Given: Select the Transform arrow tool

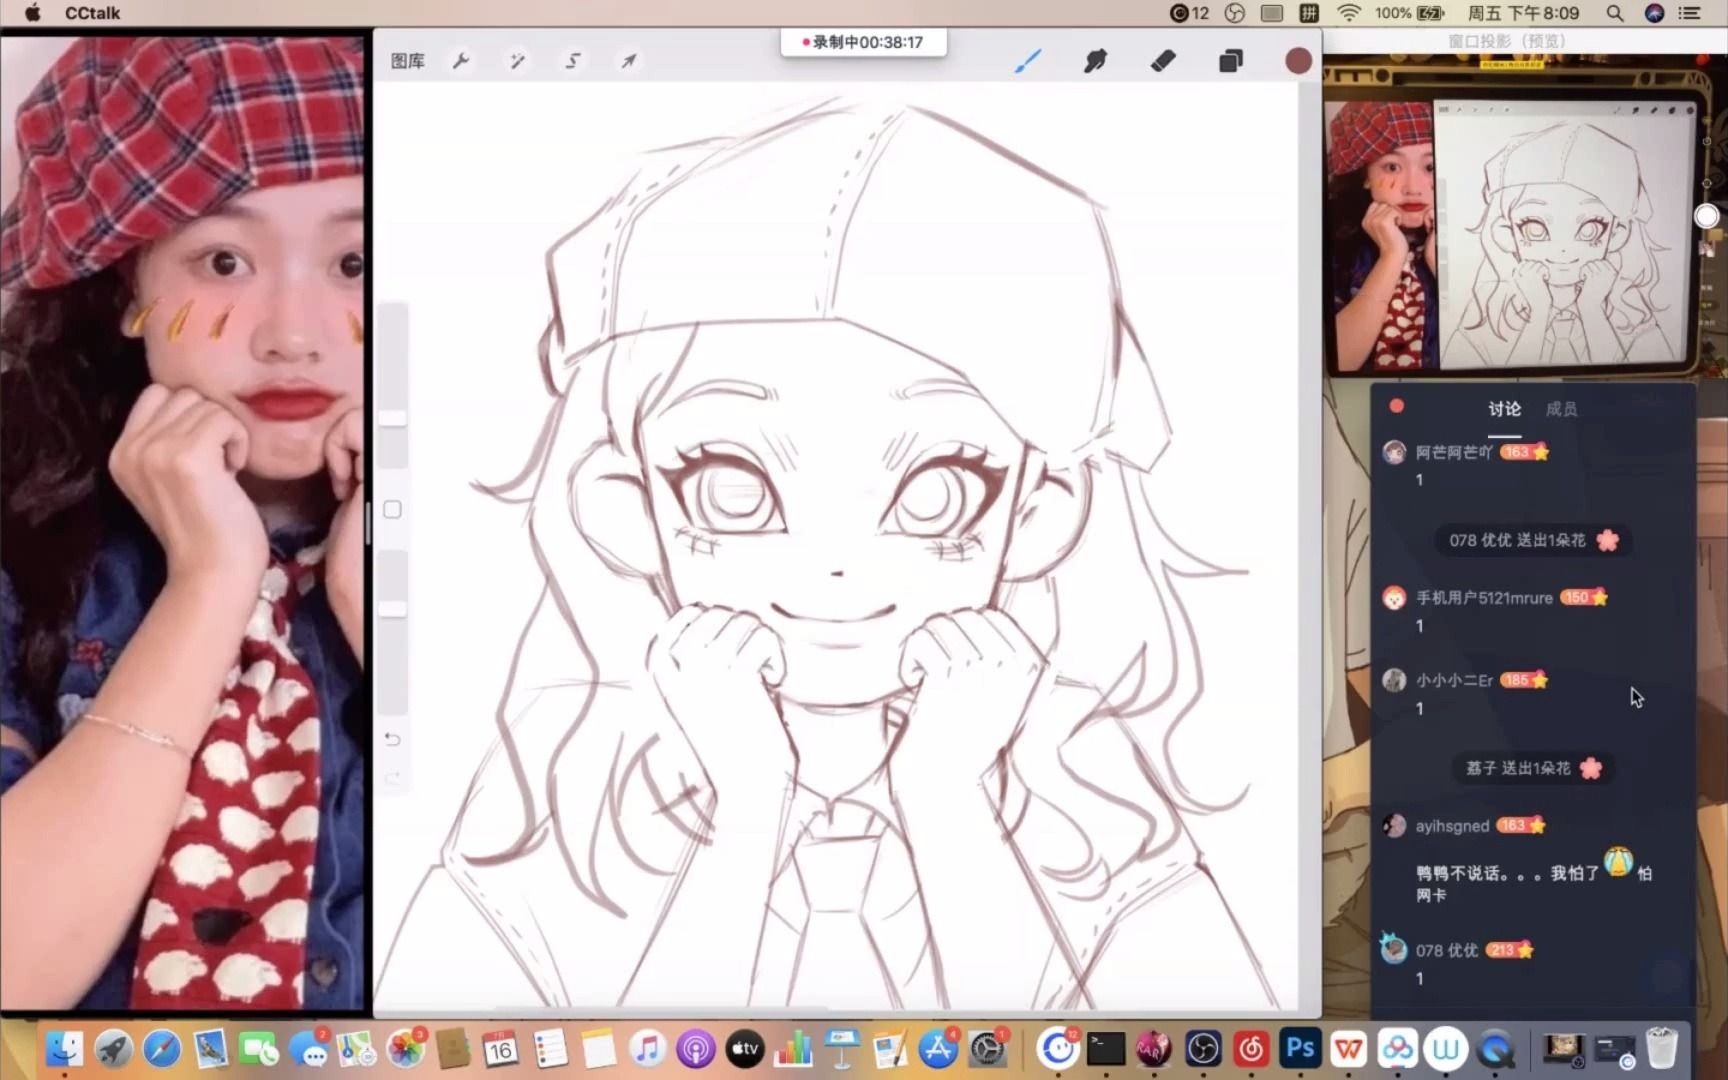Looking at the screenshot, I should pos(628,61).
